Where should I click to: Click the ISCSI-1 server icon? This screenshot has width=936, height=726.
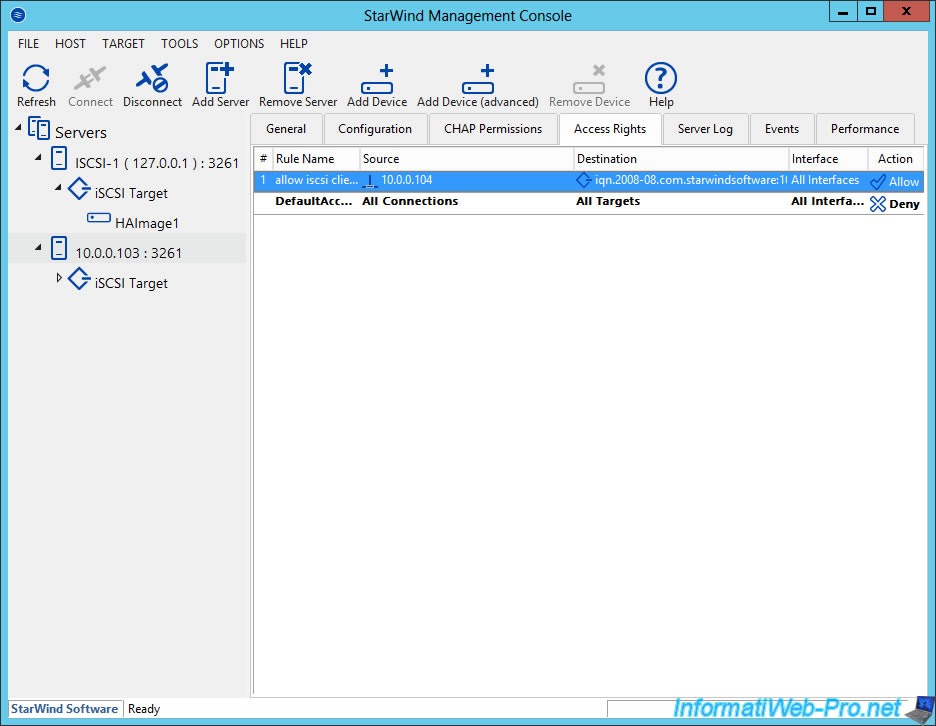(x=59, y=158)
